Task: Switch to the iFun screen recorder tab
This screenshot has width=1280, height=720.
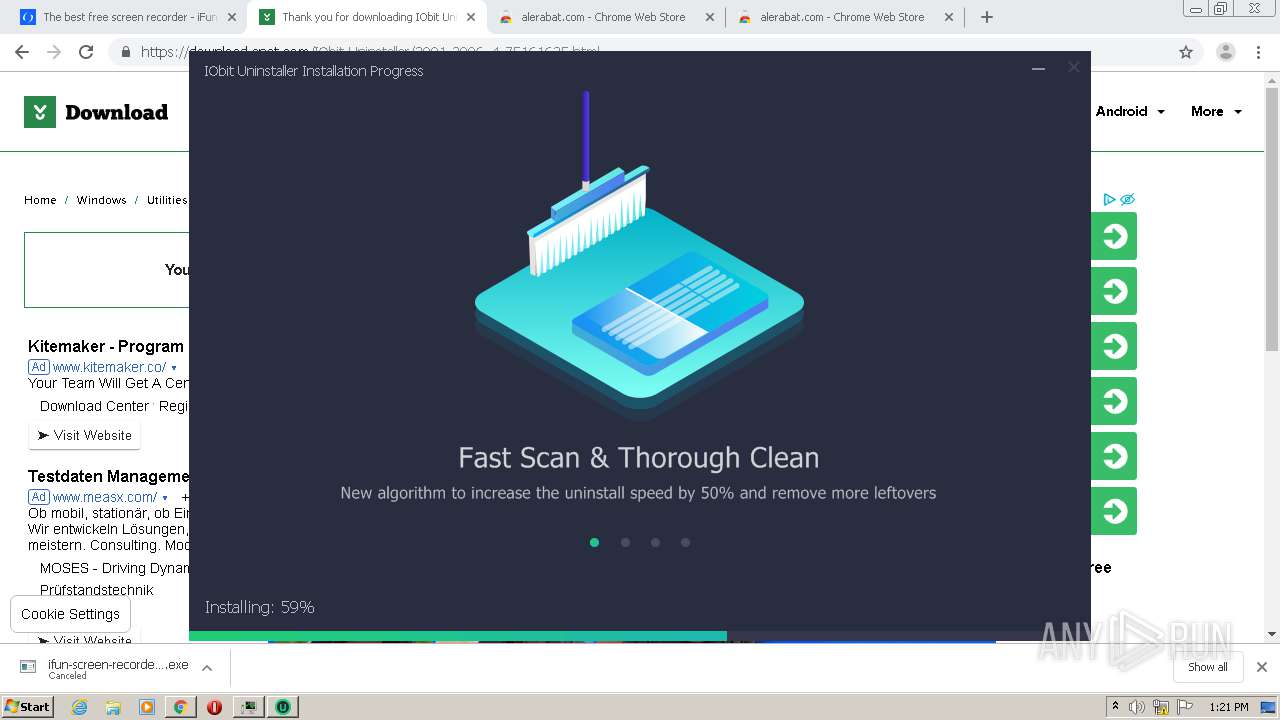Action: (127, 17)
